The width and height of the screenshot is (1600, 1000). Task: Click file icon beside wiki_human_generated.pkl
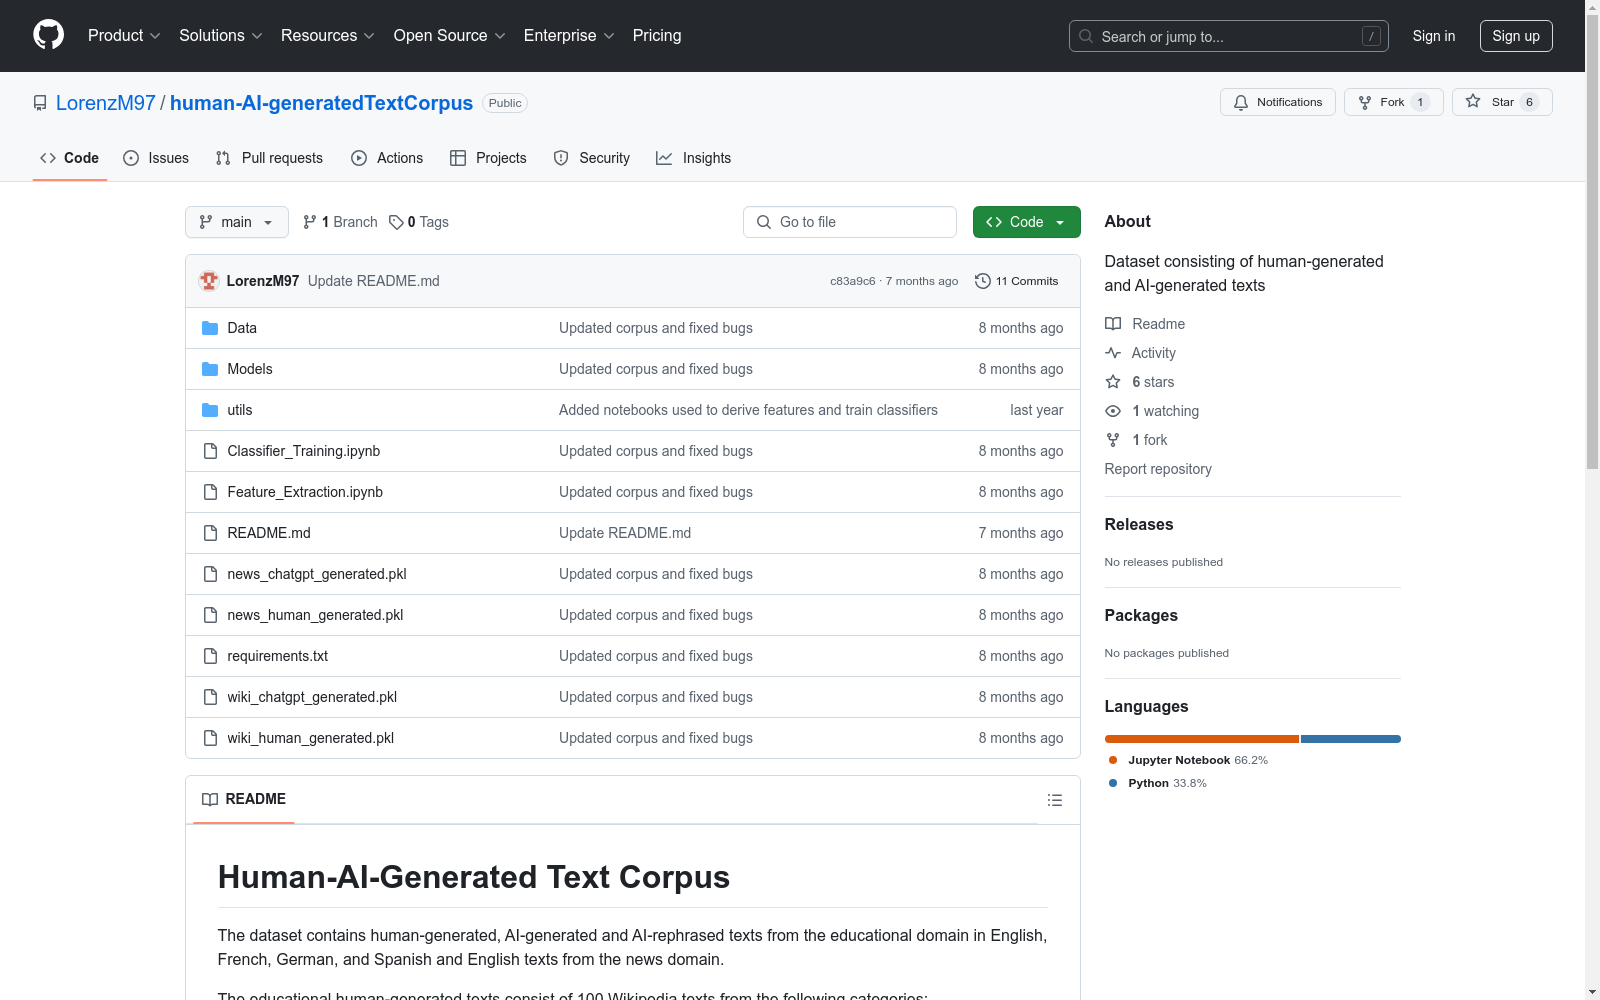[210, 738]
